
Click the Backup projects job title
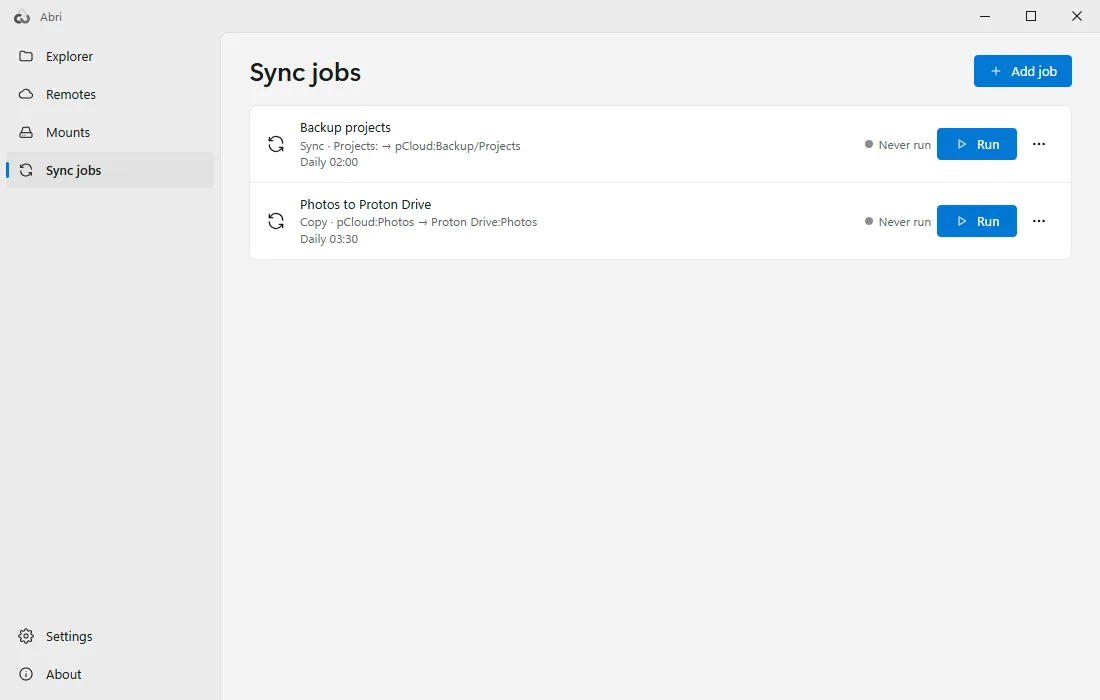tap(345, 128)
